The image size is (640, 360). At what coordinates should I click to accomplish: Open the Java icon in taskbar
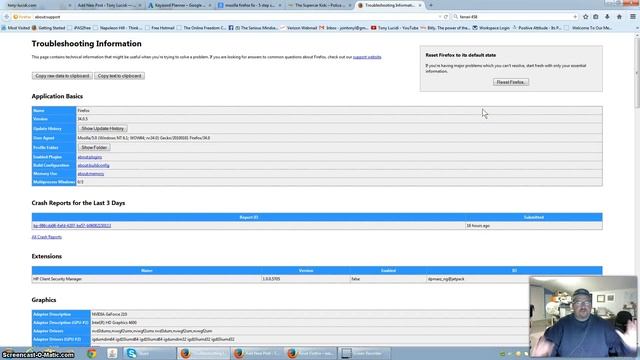pyautogui.click(x=112, y=353)
